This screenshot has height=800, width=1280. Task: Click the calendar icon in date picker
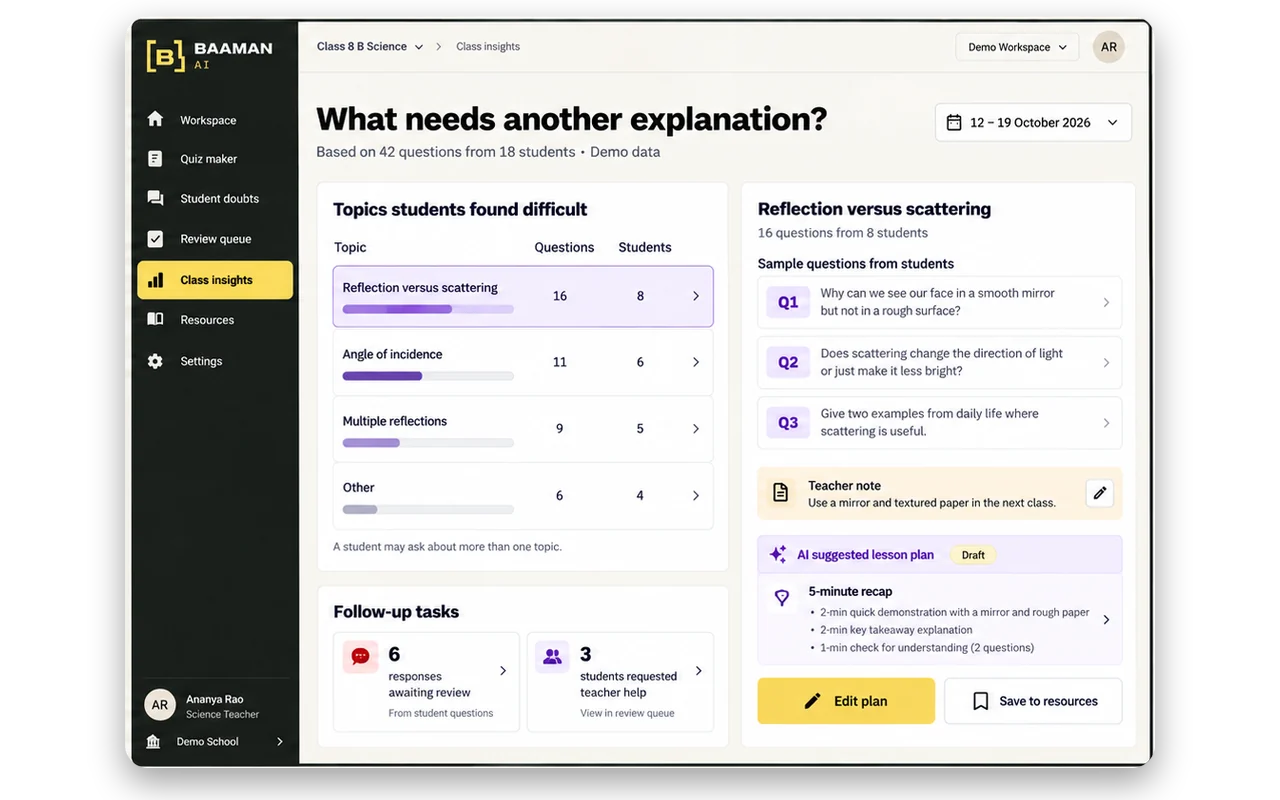(x=954, y=122)
